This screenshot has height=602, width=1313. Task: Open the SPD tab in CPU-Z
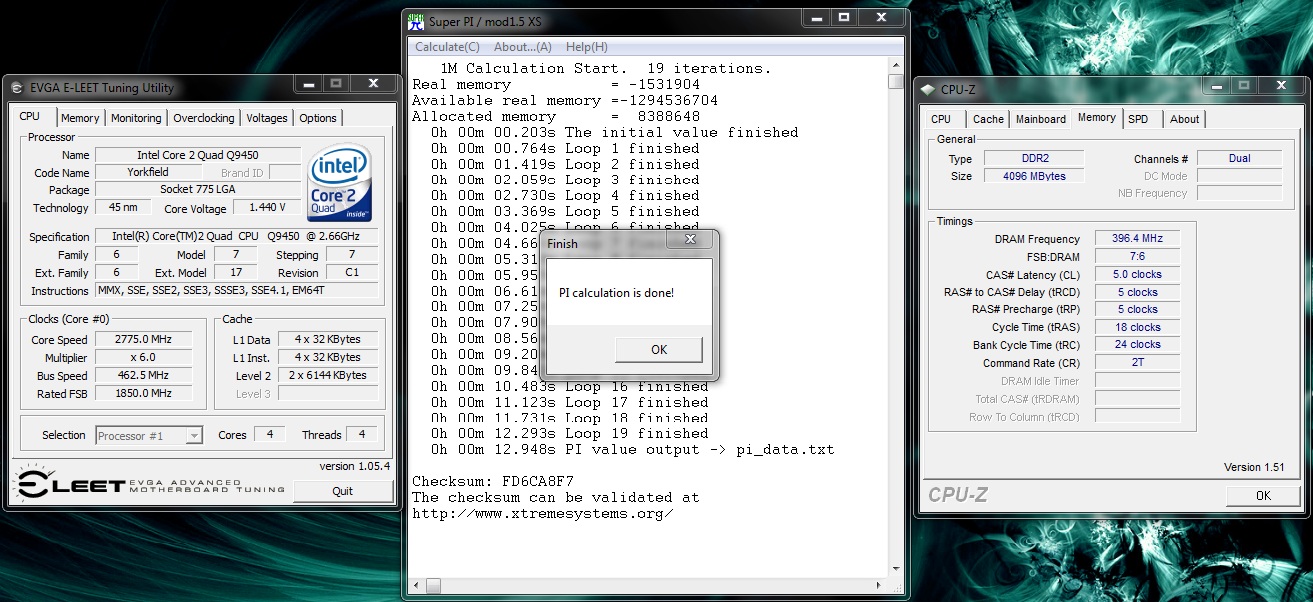tap(1138, 119)
